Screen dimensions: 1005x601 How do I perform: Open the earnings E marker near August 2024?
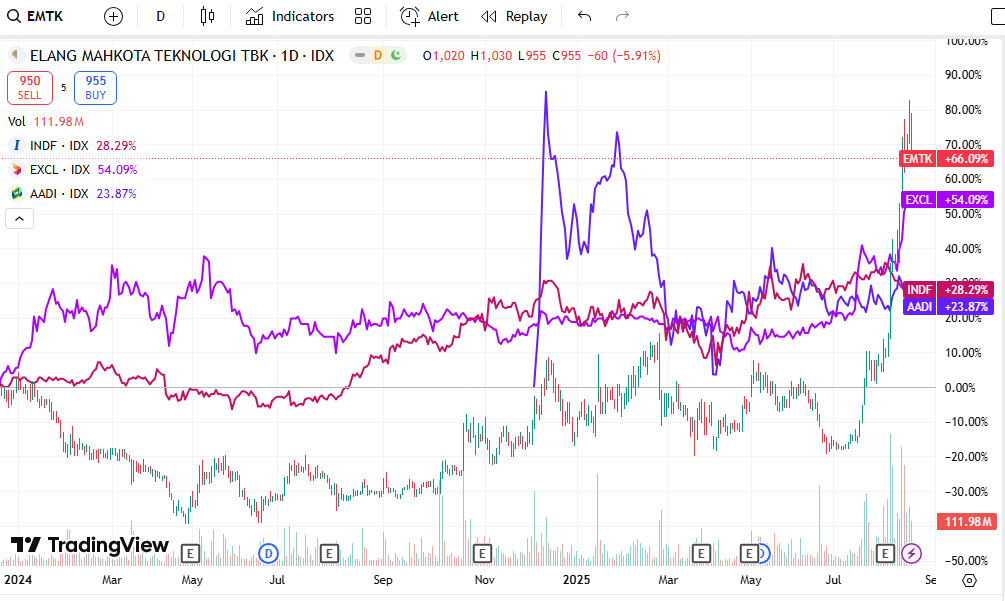[x=329, y=553]
